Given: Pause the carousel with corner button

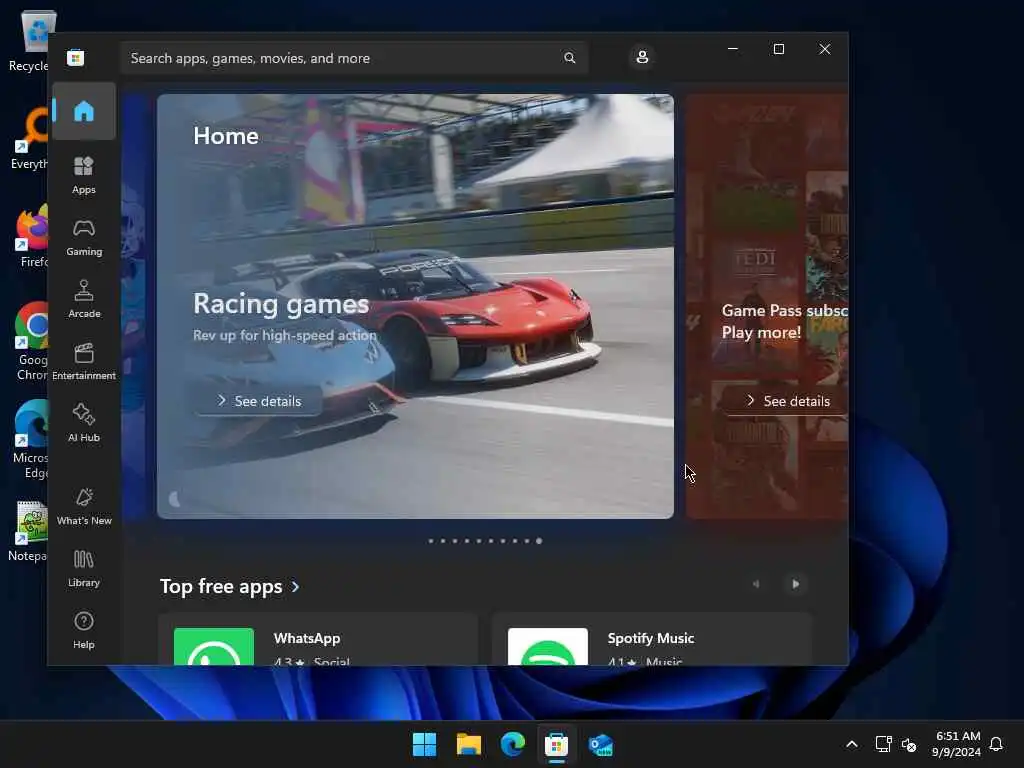Looking at the screenshot, I should (x=174, y=500).
